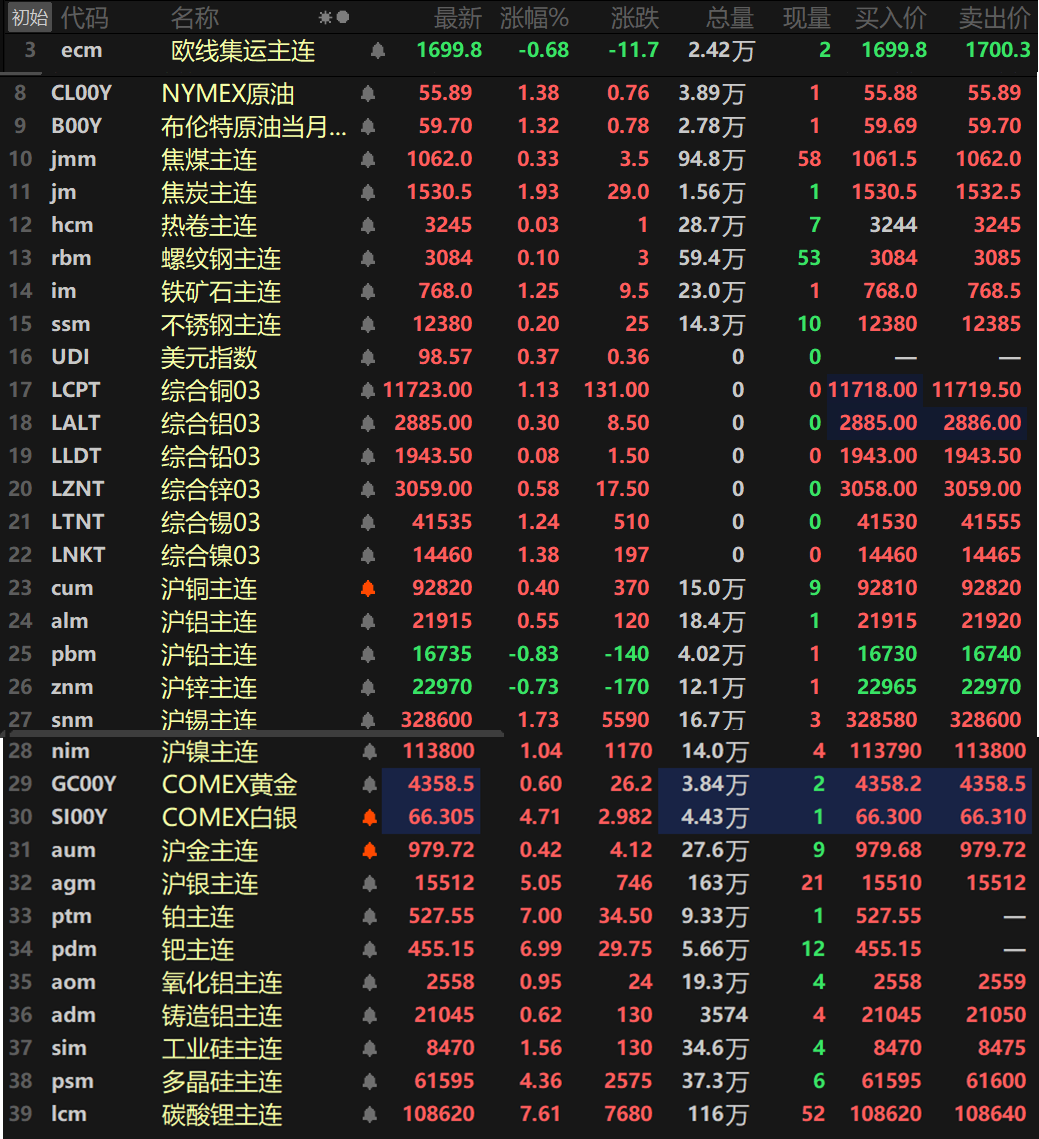Toggle the bell icon on 布伦特原油当月 row
1039x1139 pixels.
pos(368,126)
